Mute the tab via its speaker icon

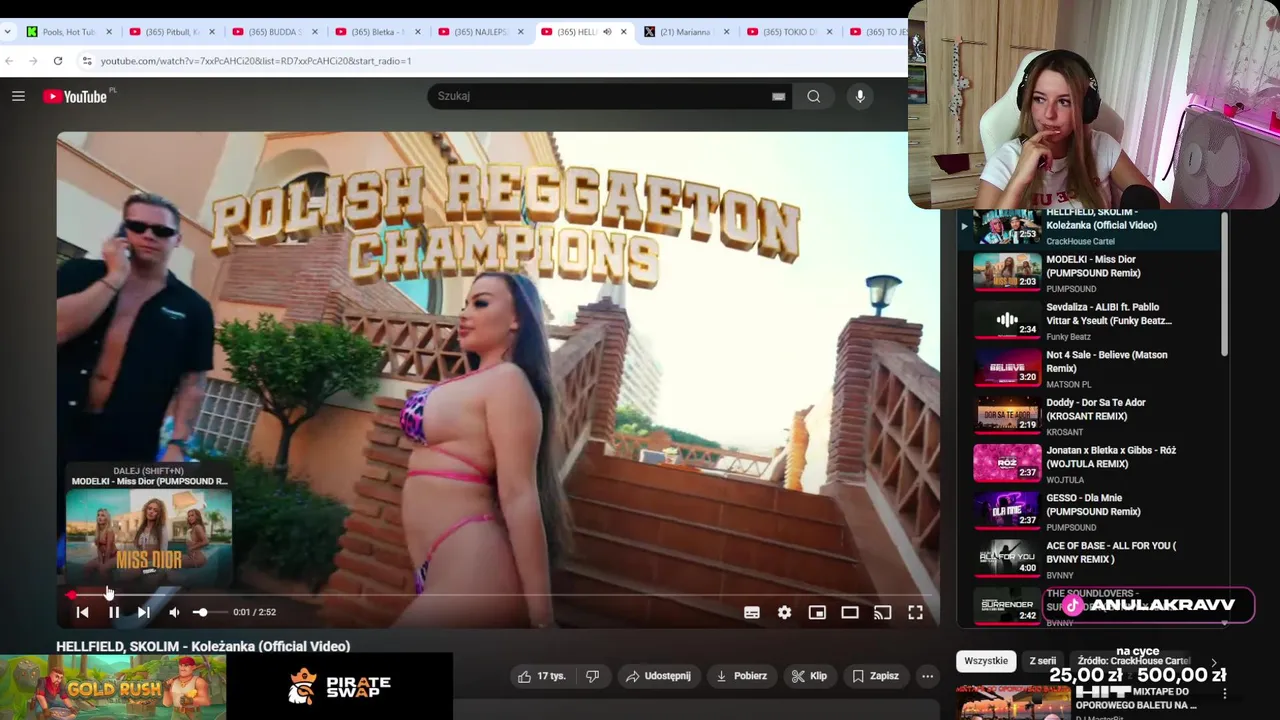pos(607,32)
